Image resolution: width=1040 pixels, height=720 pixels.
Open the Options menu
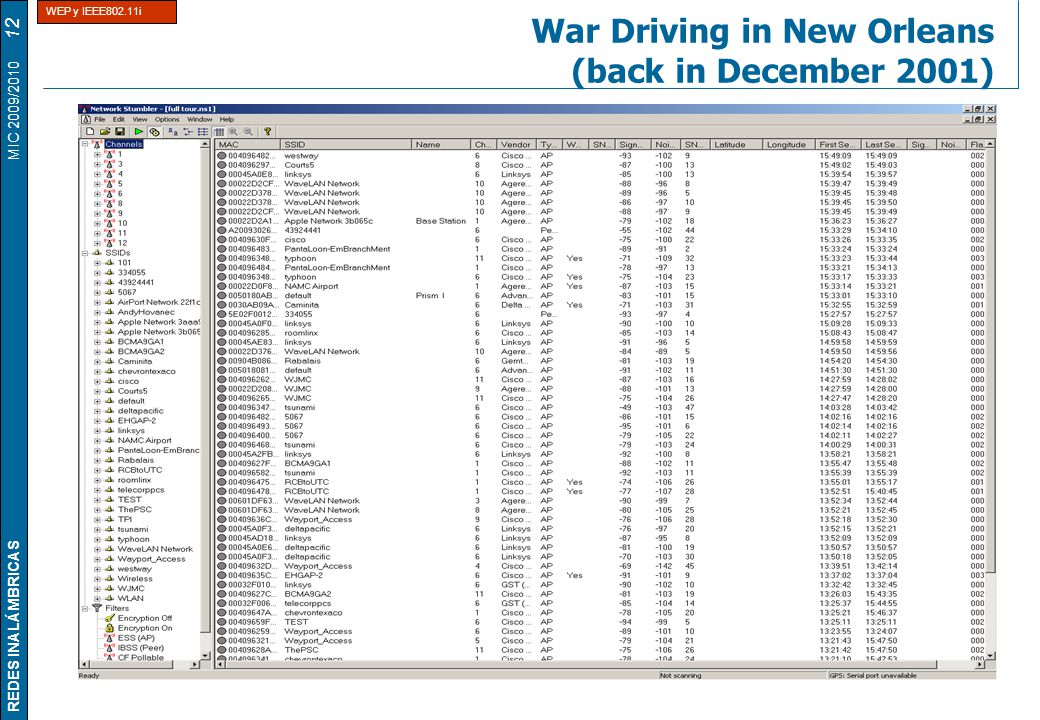click(x=167, y=119)
